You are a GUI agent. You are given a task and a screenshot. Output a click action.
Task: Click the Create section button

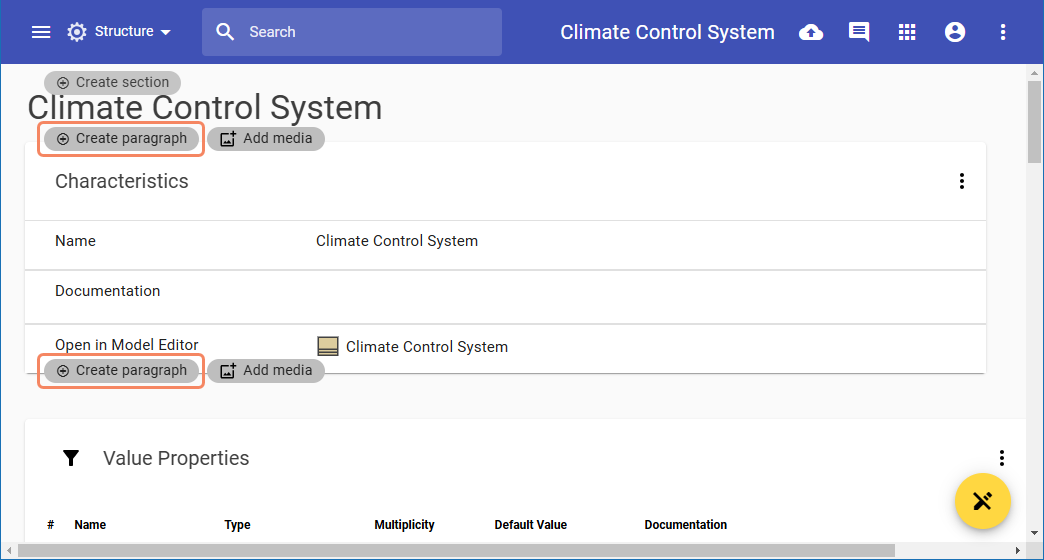click(113, 83)
